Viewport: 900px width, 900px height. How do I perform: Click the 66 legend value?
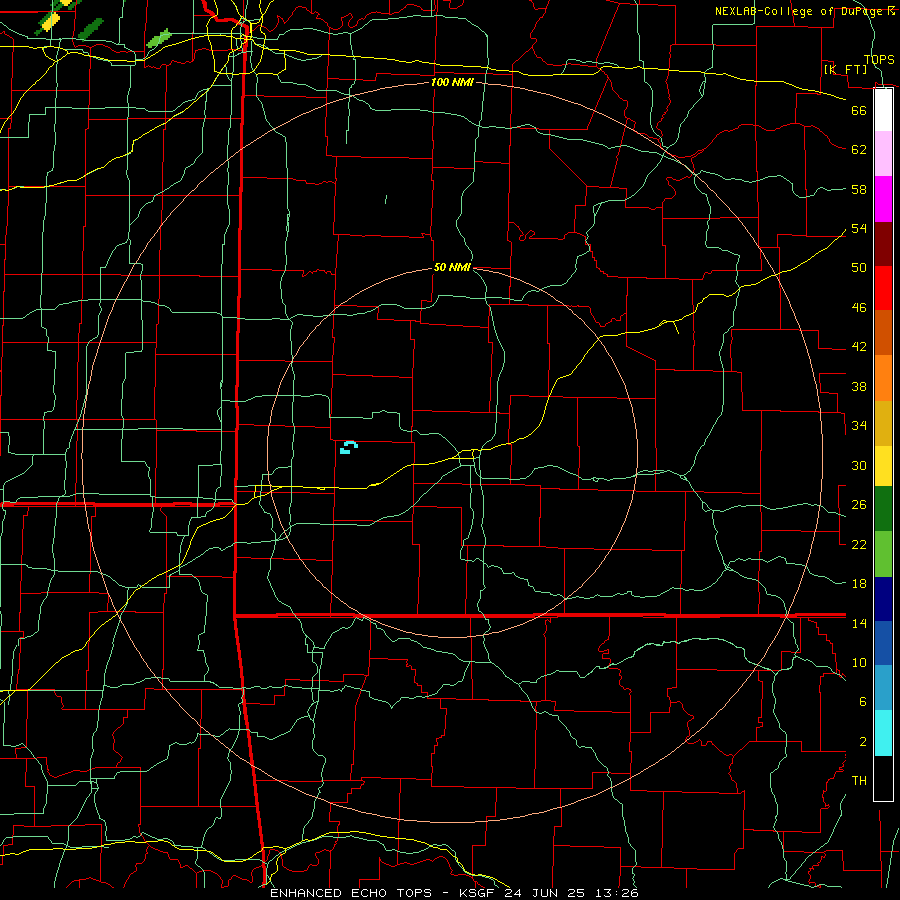click(x=859, y=110)
